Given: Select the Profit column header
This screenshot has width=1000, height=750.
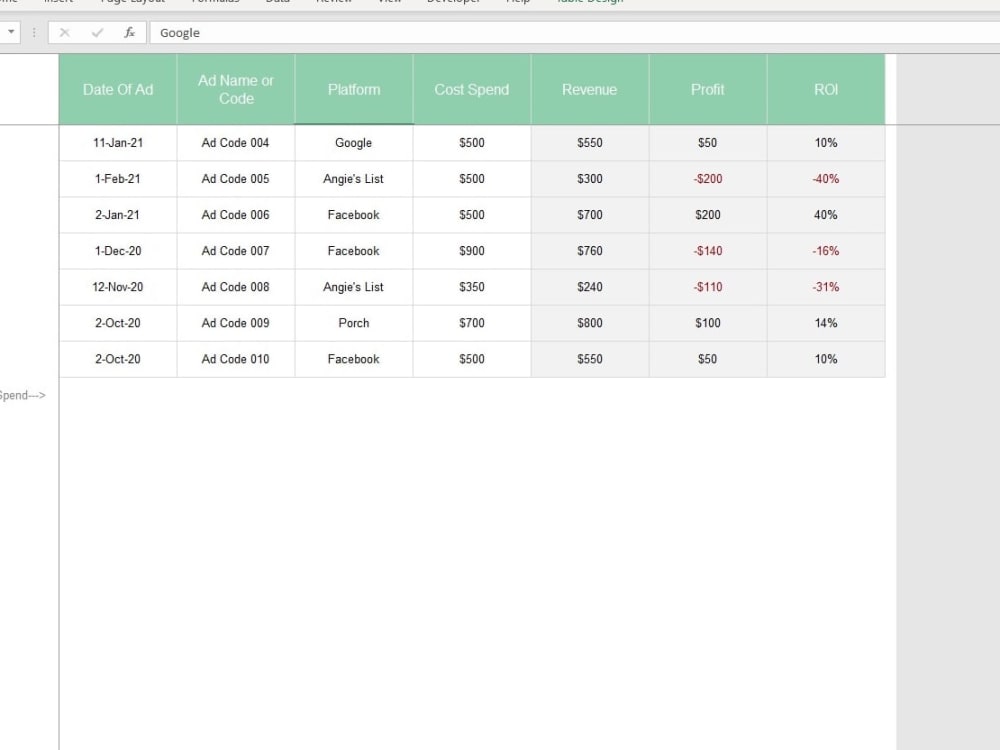Looking at the screenshot, I should (708, 89).
